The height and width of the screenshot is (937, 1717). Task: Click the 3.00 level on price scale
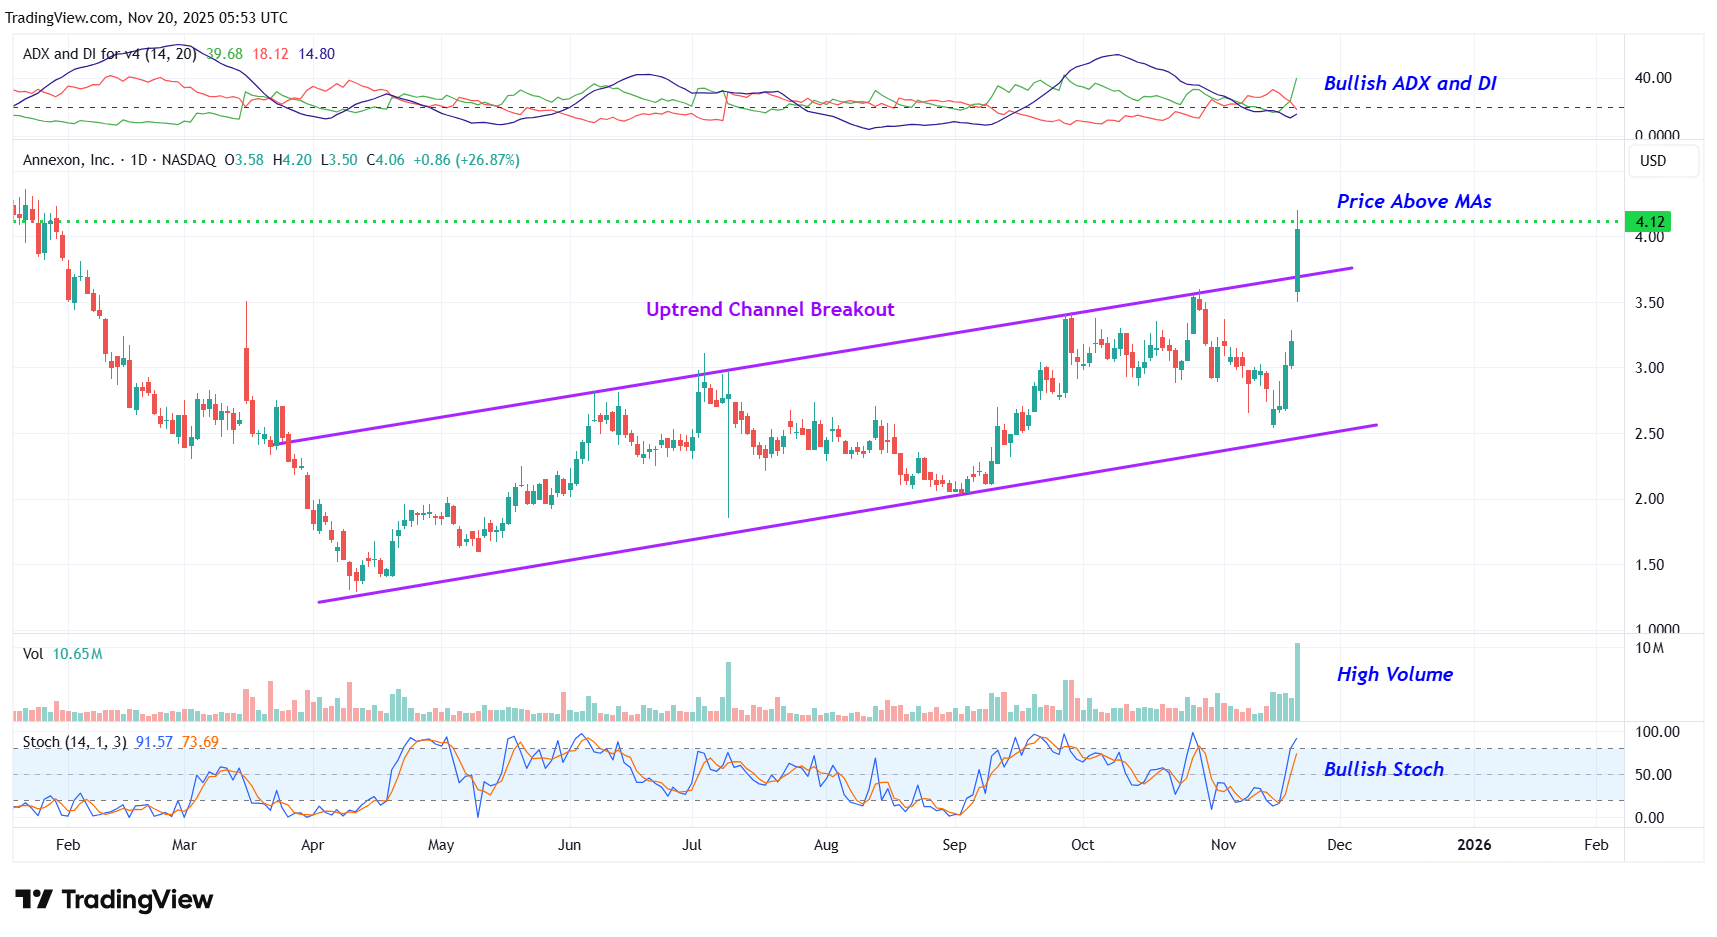(1649, 368)
